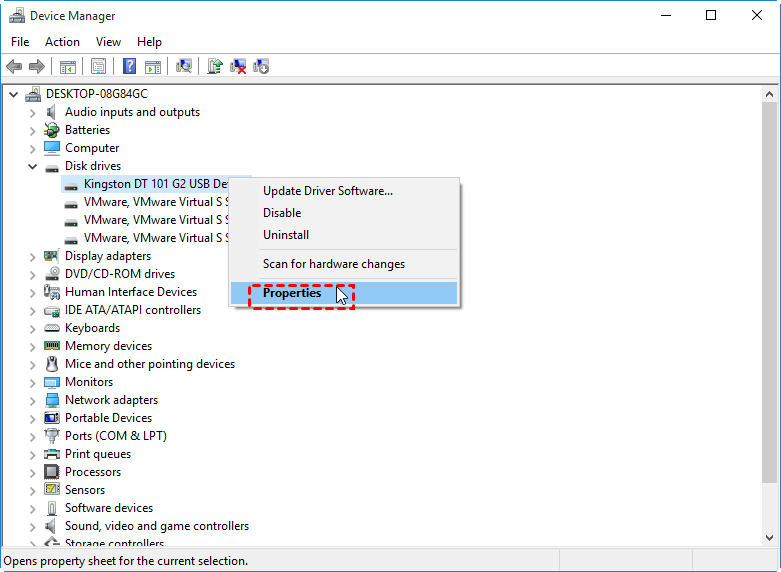Click the Network adapters icon
This screenshot has height=572, width=781.
[52, 400]
